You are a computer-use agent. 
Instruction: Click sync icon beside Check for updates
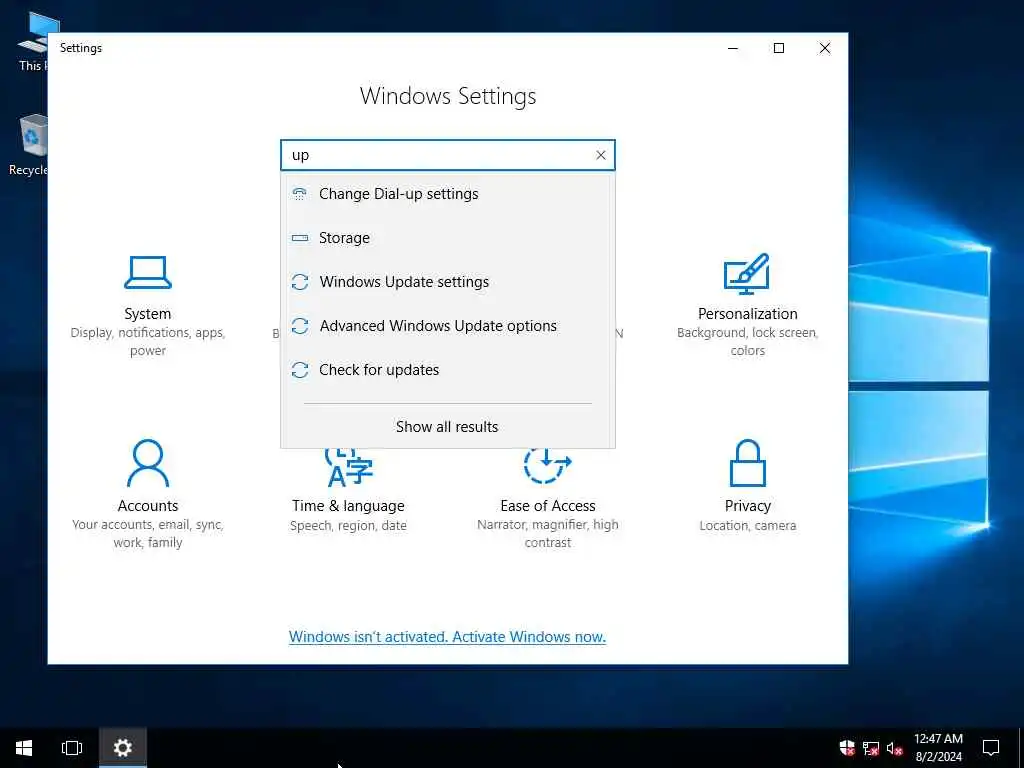pyautogui.click(x=300, y=370)
